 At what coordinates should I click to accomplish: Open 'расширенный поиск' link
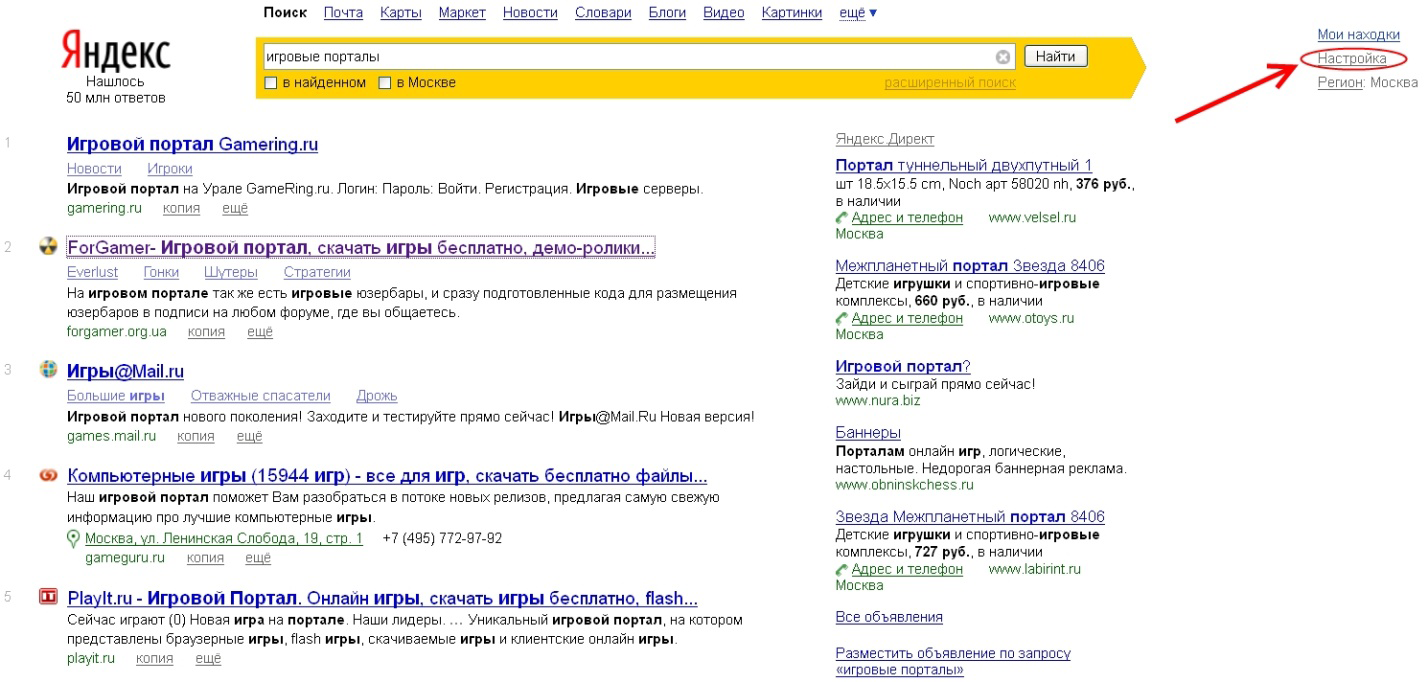point(950,83)
